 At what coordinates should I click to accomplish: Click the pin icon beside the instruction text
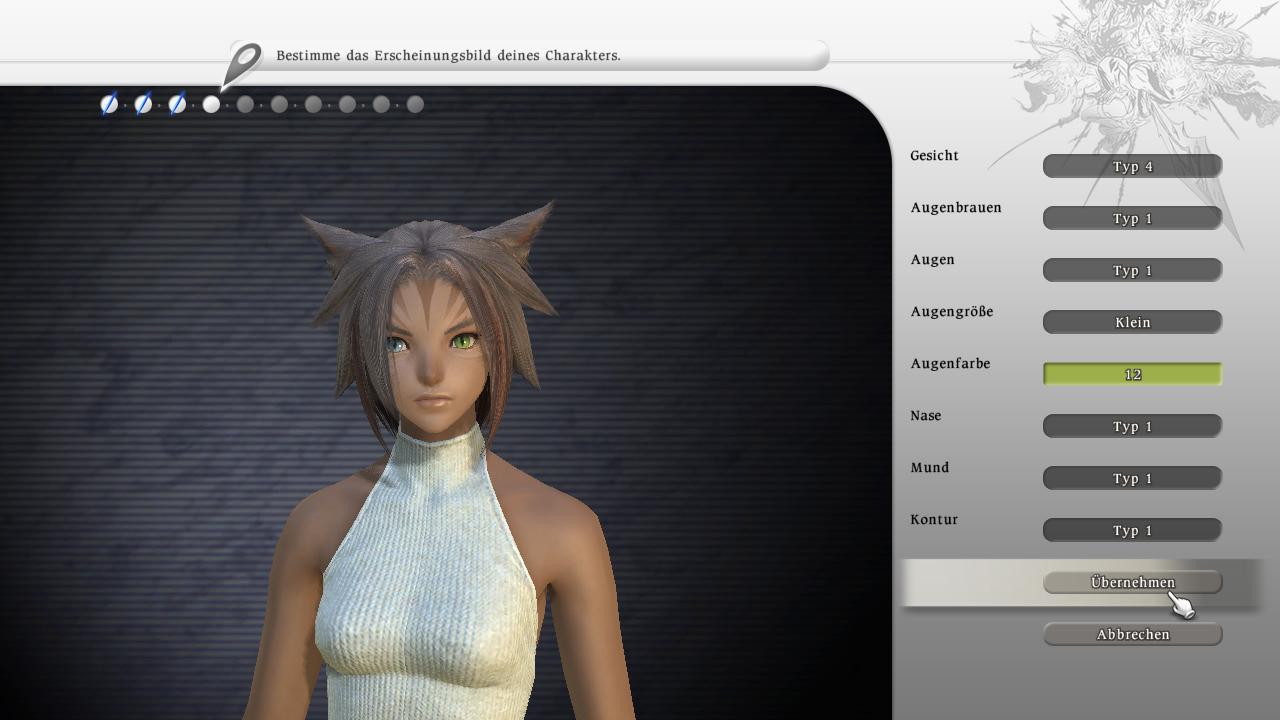click(x=242, y=64)
